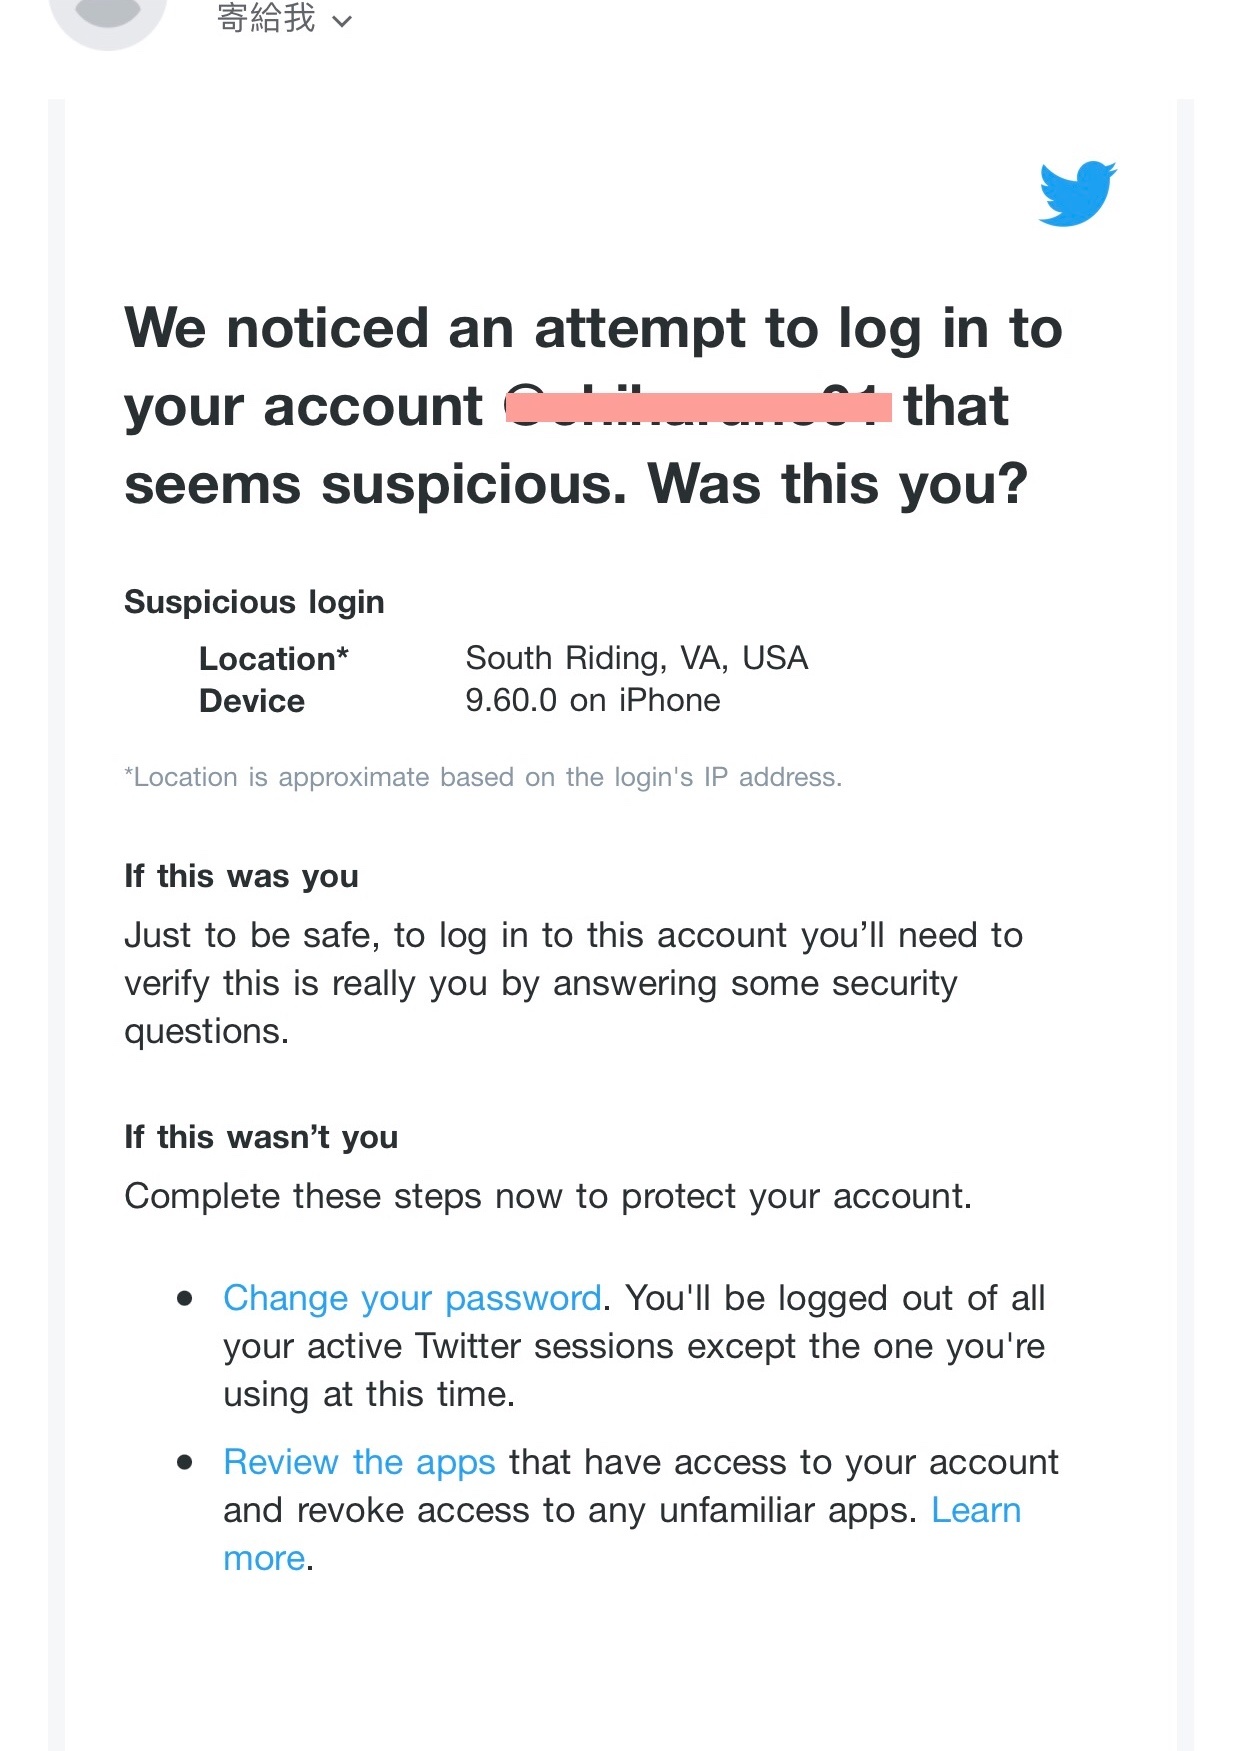Click the Location* label

tap(274, 658)
